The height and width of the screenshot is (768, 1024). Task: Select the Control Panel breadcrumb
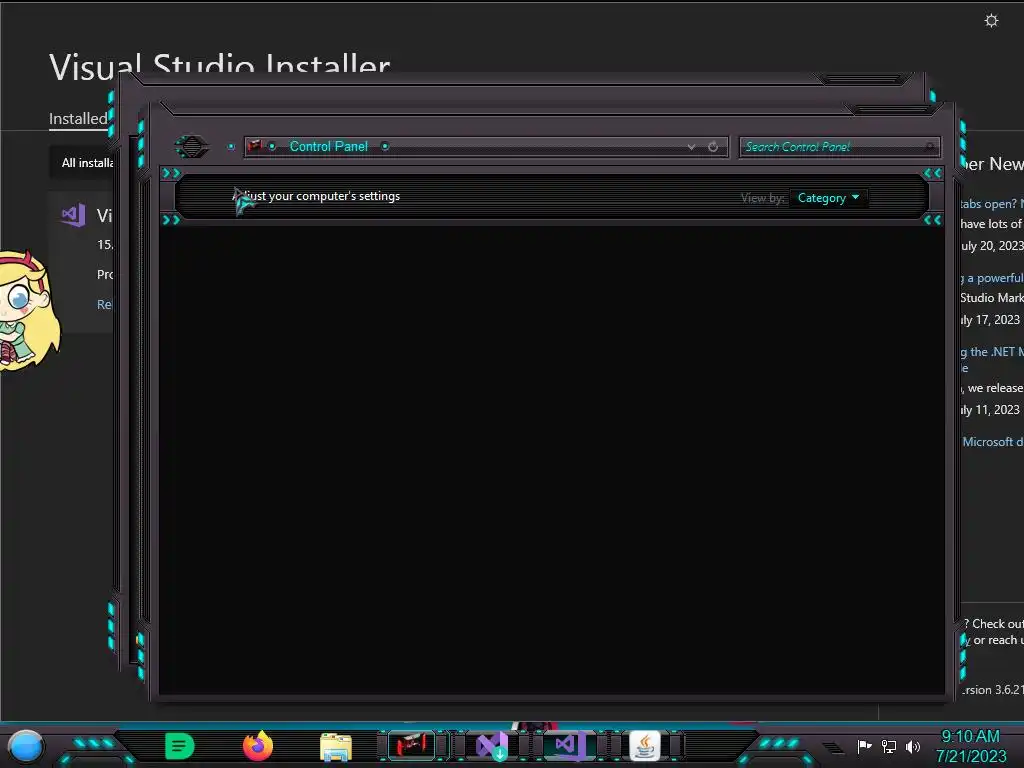coord(328,146)
